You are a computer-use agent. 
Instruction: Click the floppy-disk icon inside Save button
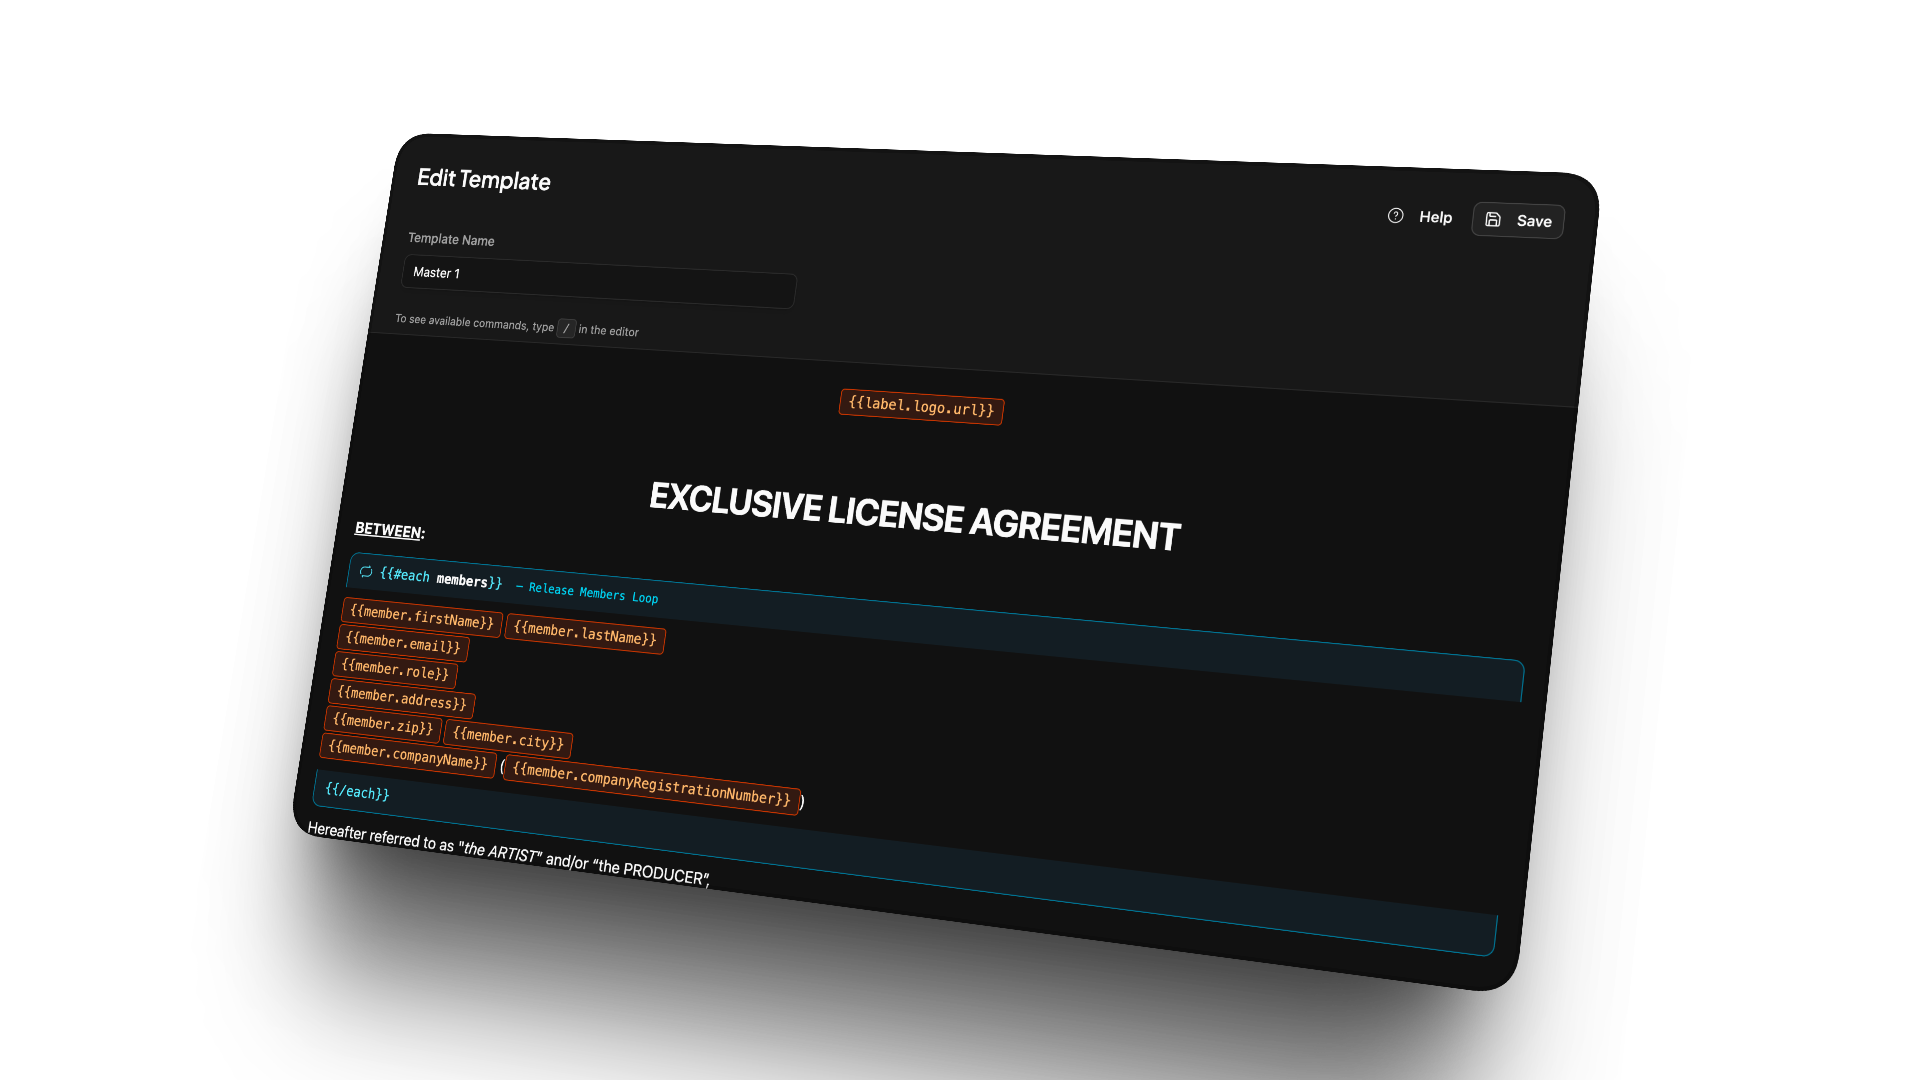coord(1493,220)
